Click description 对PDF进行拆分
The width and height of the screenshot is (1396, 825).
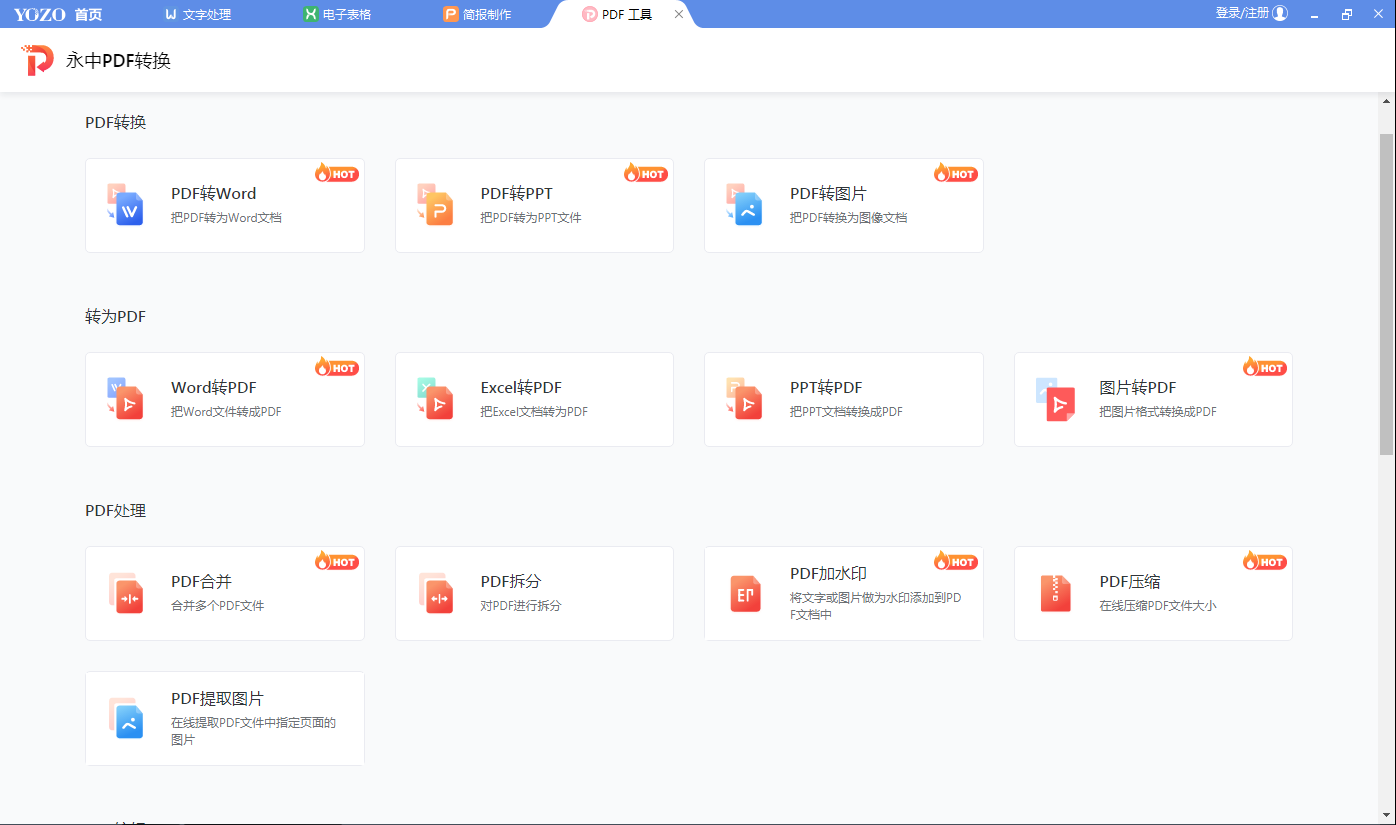(x=521, y=606)
